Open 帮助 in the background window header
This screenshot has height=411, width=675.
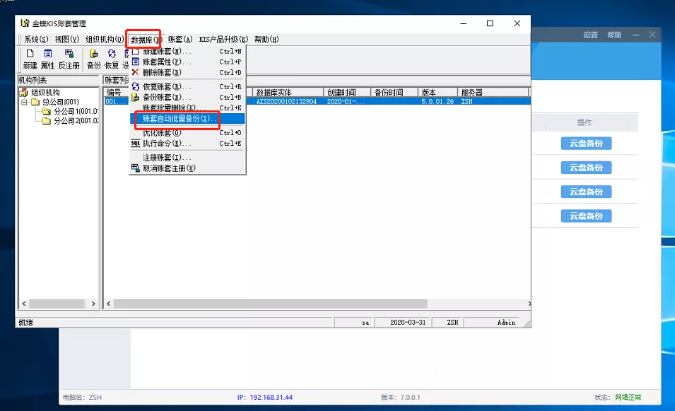(x=614, y=35)
